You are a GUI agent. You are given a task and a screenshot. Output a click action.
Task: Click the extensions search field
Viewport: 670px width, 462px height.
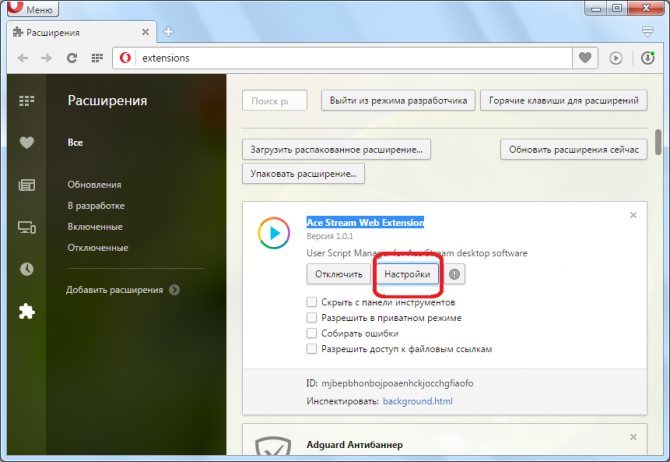274,101
